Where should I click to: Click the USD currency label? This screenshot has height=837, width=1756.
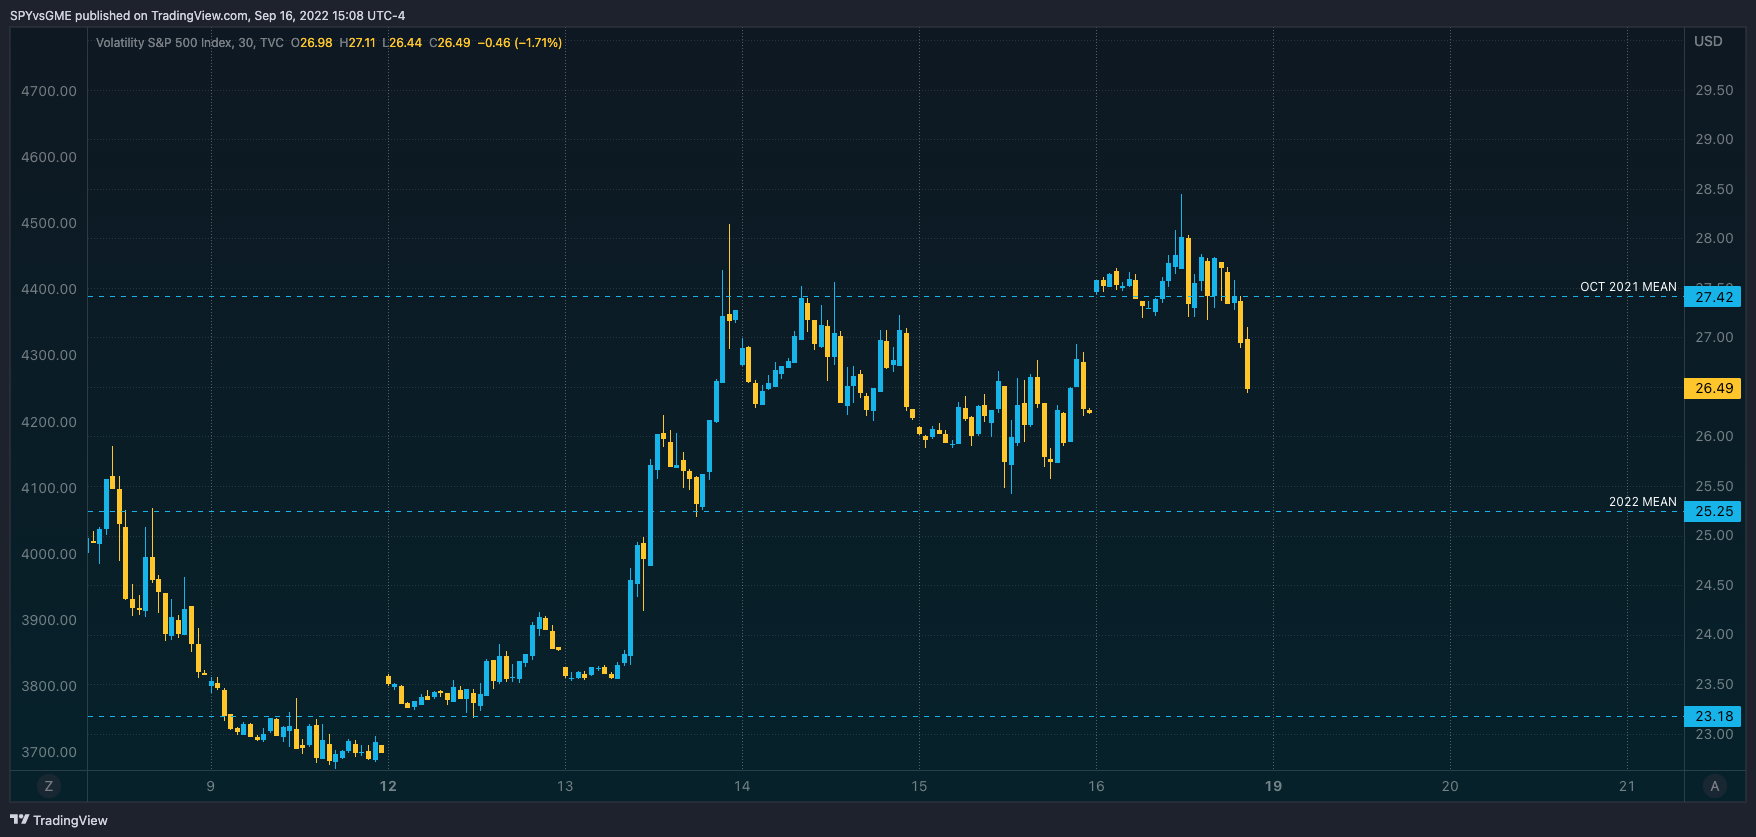(x=1708, y=41)
